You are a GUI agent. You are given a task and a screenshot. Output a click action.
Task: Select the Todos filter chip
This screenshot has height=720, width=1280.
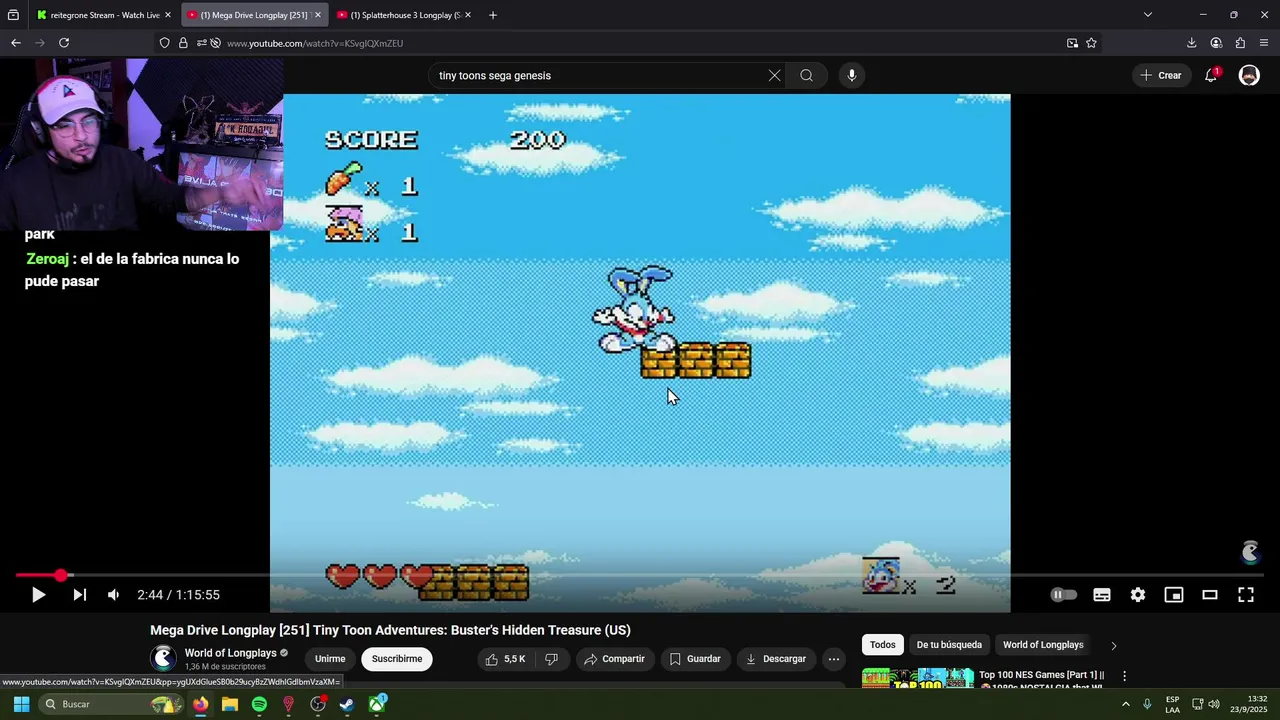tap(883, 645)
